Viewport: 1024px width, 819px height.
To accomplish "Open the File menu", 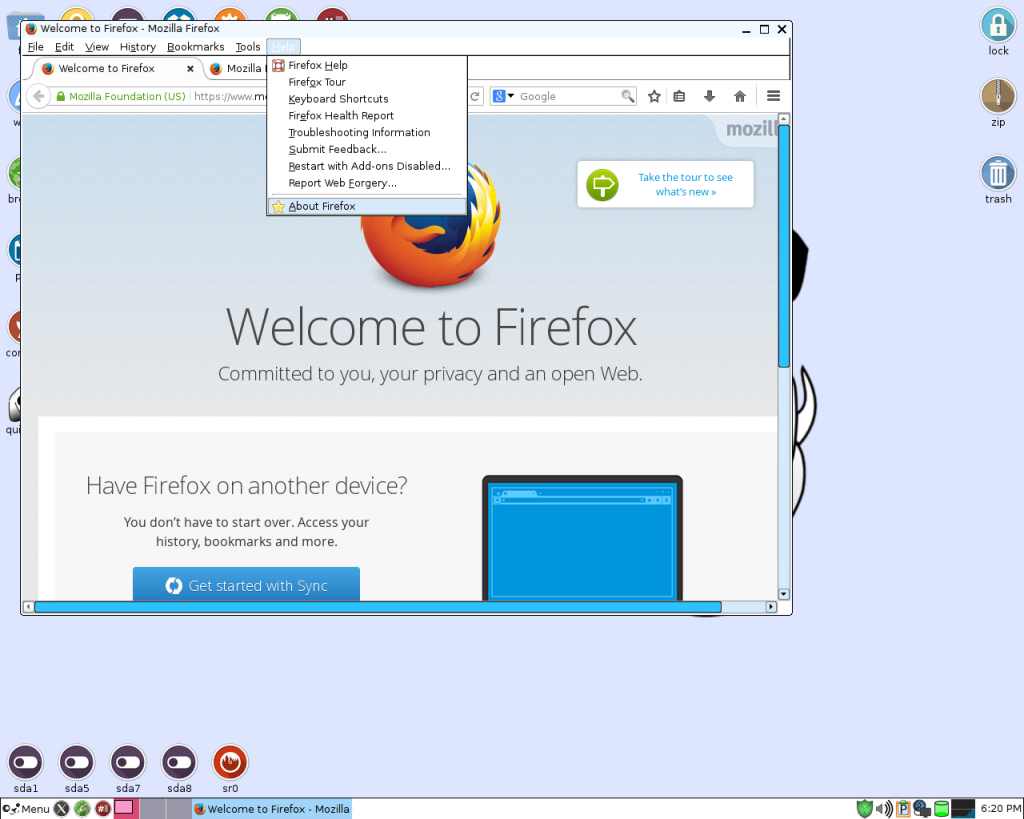I will click(35, 47).
